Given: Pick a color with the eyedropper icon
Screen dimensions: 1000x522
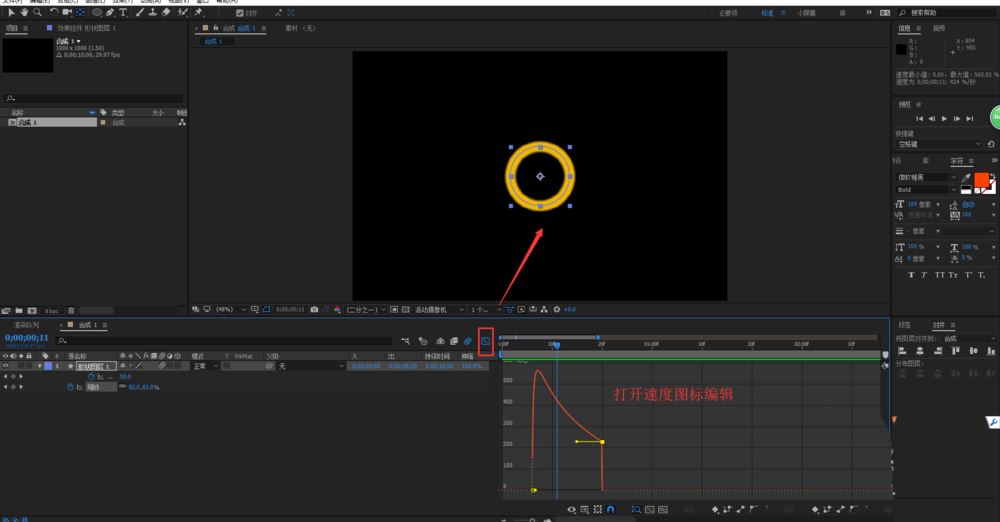Looking at the screenshot, I should click(966, 177).
